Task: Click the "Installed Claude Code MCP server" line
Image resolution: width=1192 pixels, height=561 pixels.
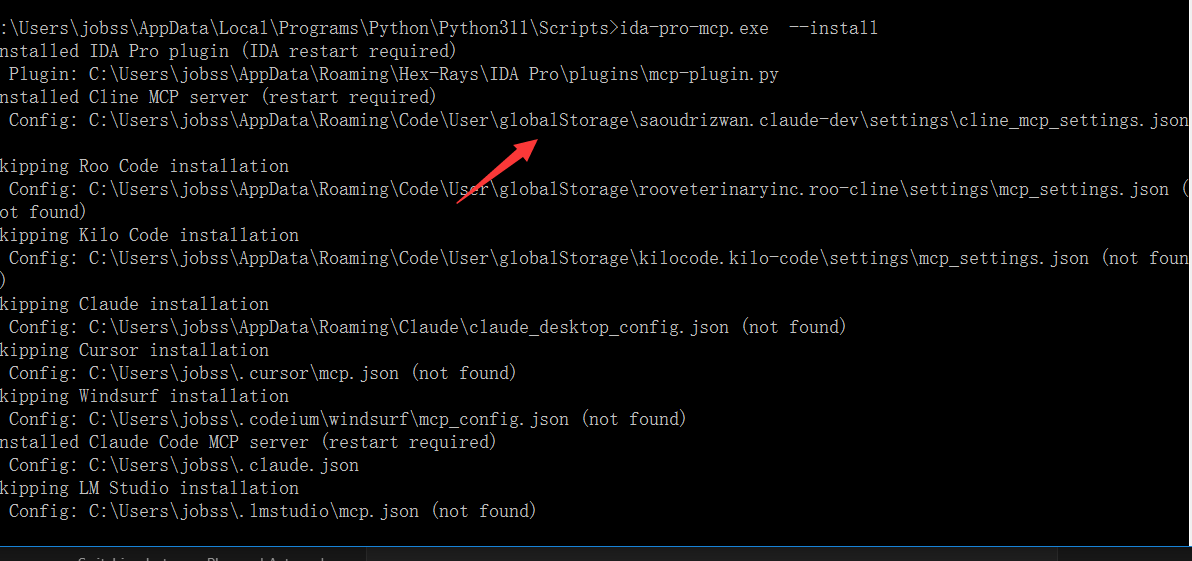Action: coord(248,442)
